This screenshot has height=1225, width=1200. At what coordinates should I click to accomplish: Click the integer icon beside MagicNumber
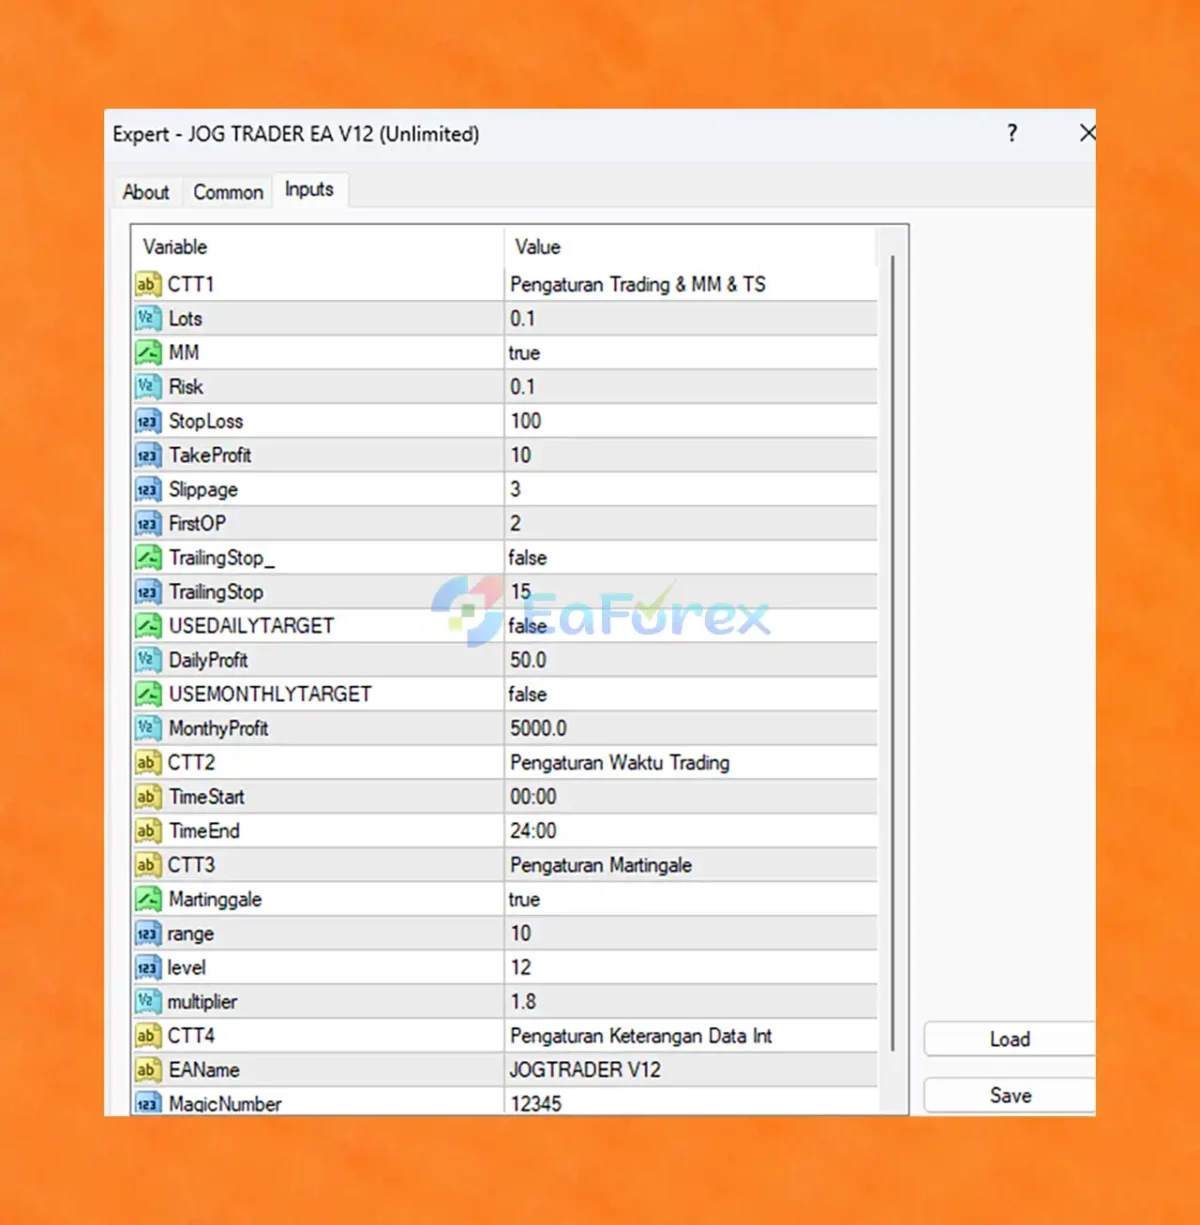[x=148, y=1103]
